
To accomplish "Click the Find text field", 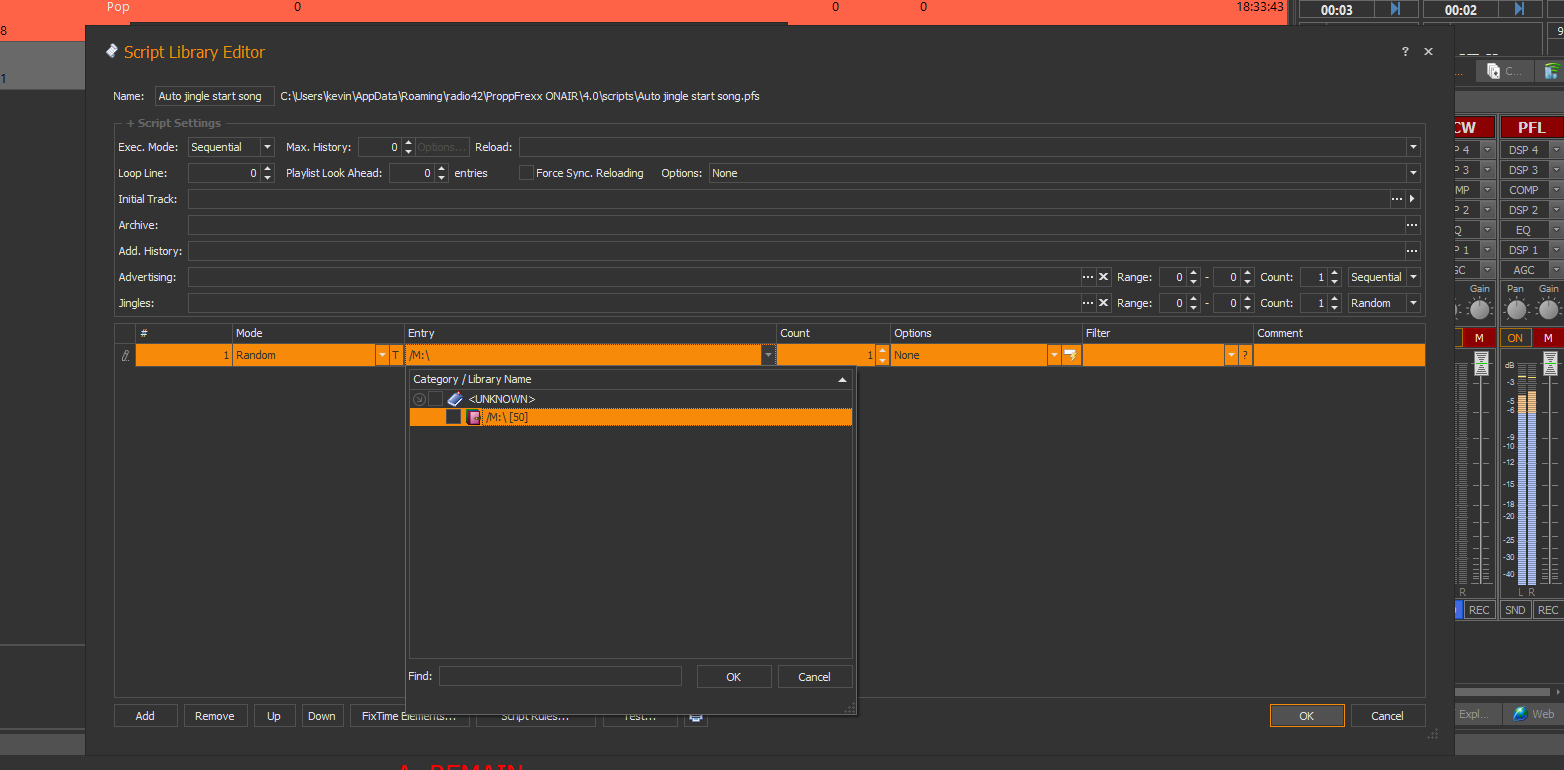I will coord(560,677).
